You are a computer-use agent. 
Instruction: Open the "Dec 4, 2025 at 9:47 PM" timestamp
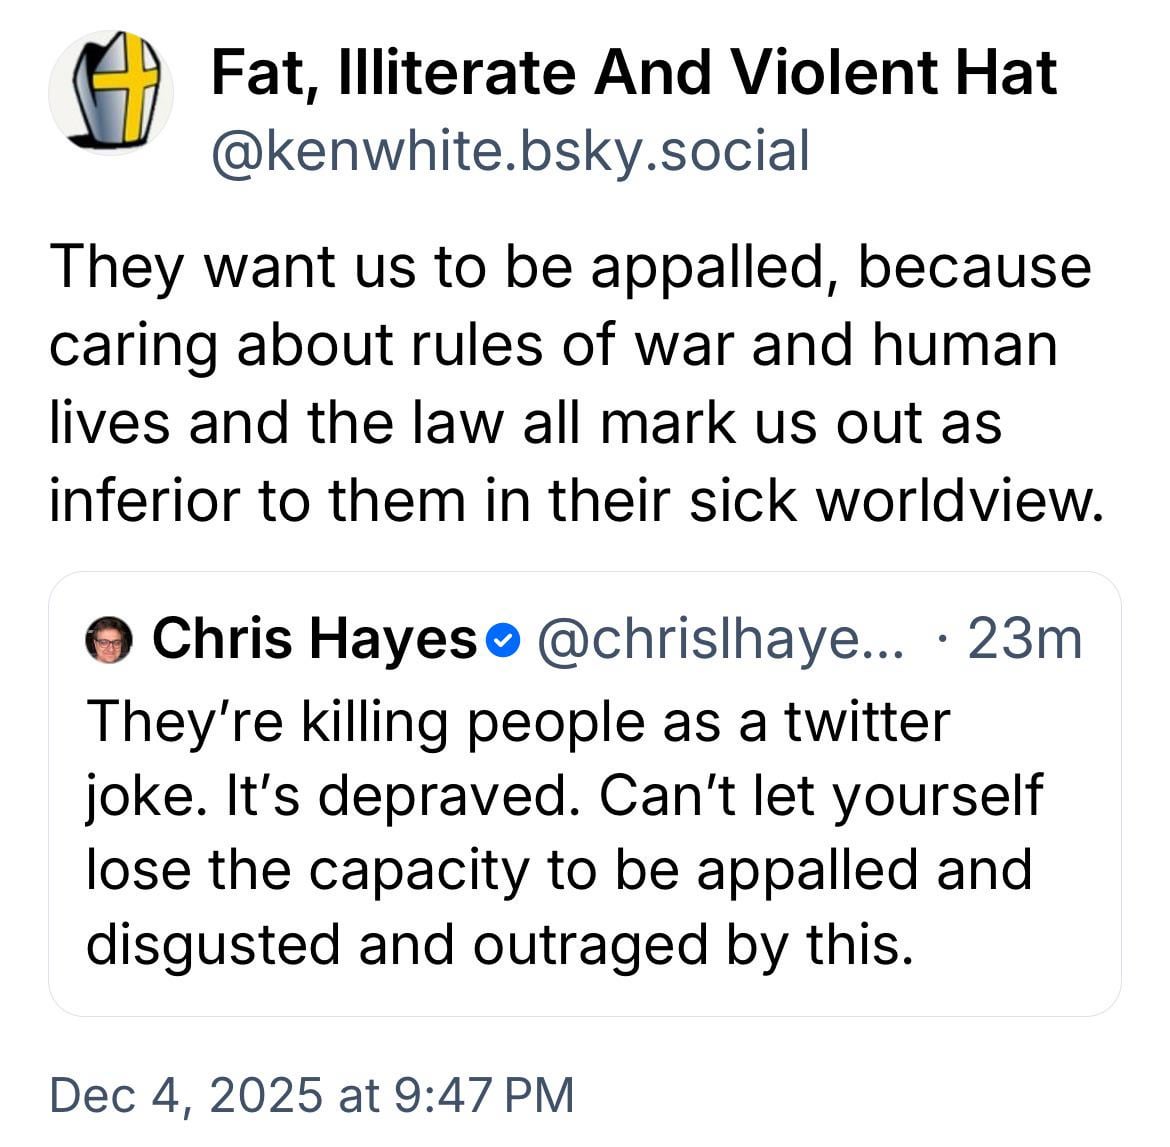pos(312,1093)
